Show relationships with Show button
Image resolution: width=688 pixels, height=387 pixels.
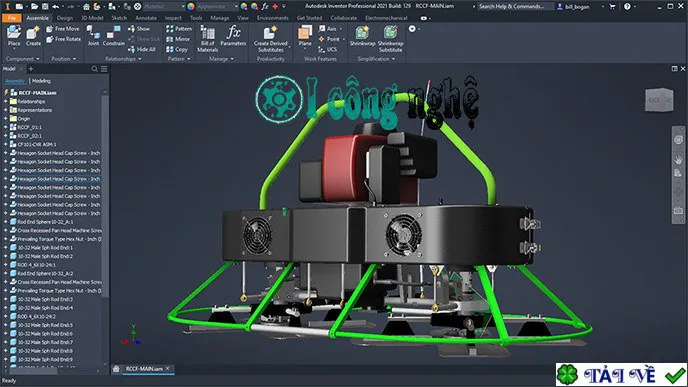pos(139,29)
